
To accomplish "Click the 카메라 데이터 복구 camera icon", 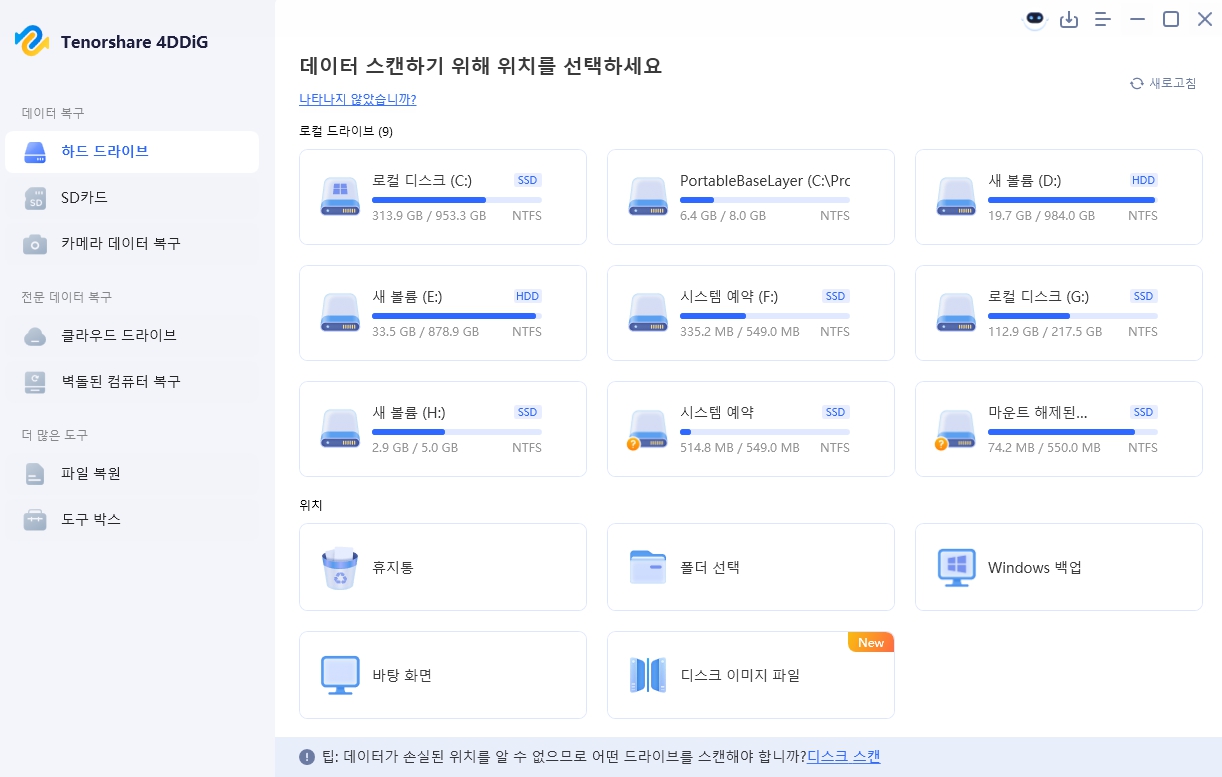I will [x=35, y=244].
